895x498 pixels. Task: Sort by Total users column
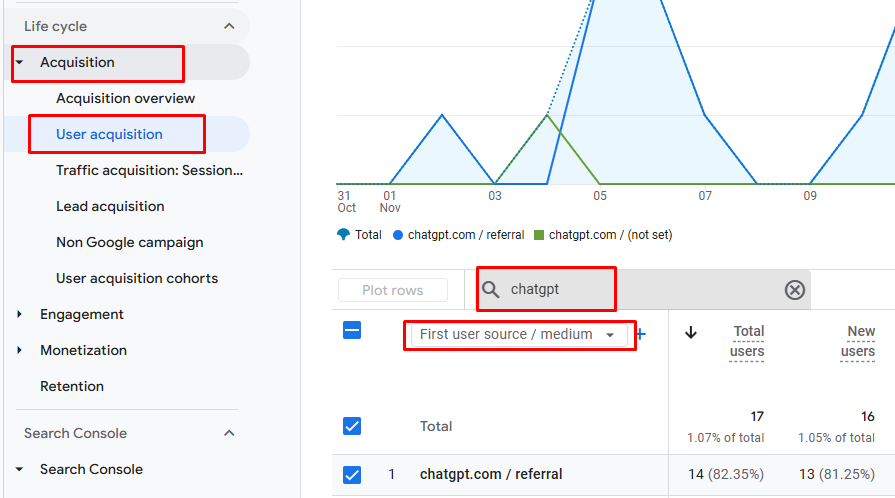coord(747,341)
